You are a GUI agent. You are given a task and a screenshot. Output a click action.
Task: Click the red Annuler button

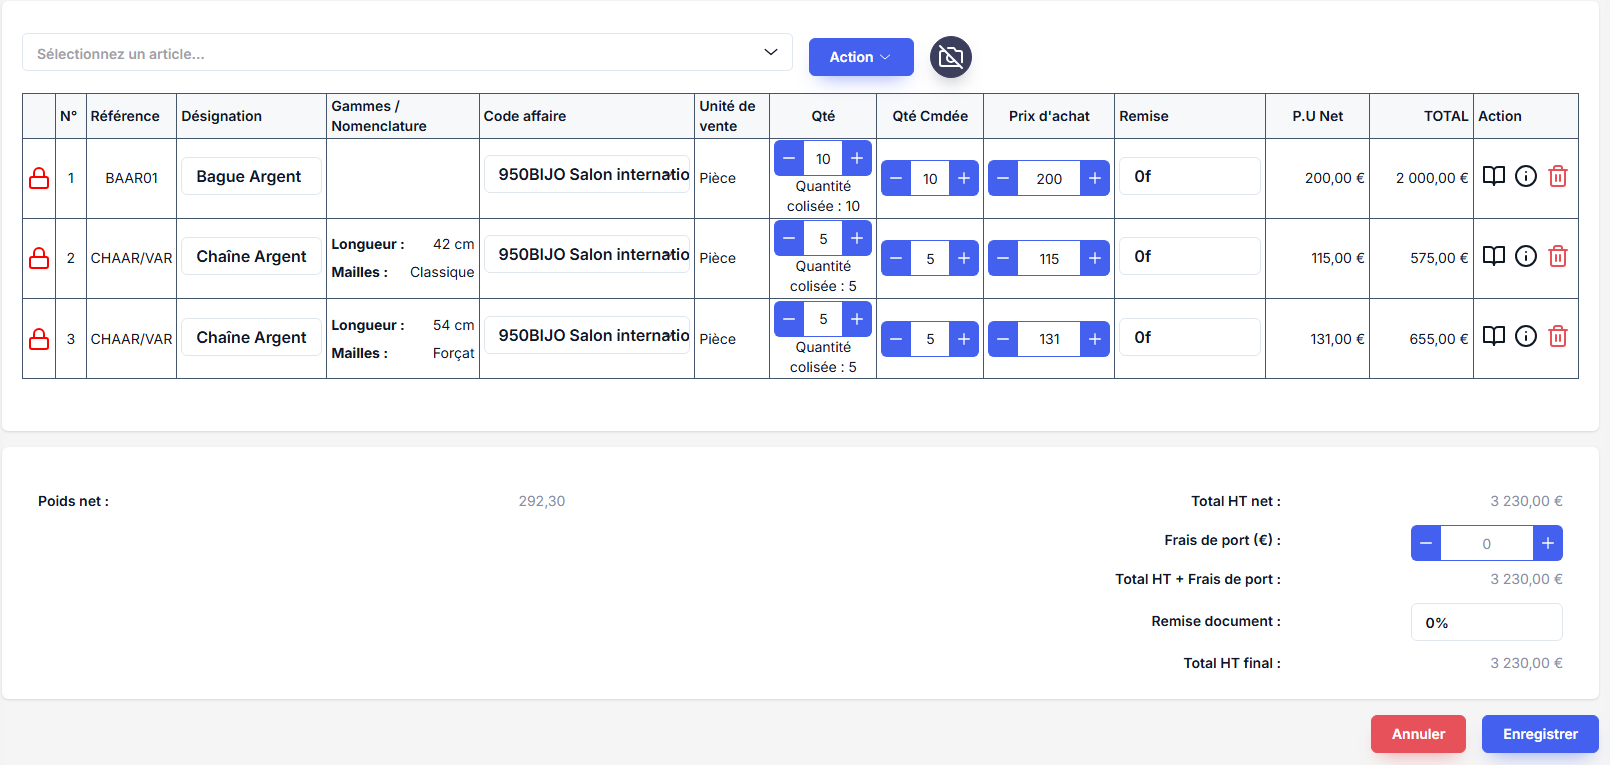(1417, 734)
